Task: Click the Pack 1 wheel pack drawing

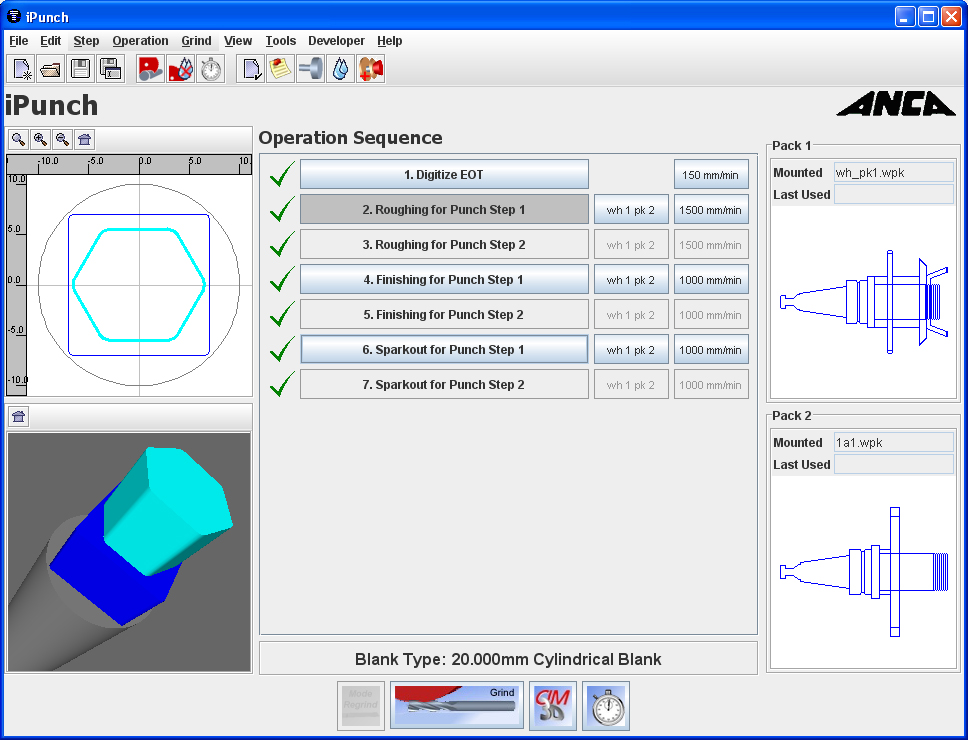Action: (x=864, y=302)
